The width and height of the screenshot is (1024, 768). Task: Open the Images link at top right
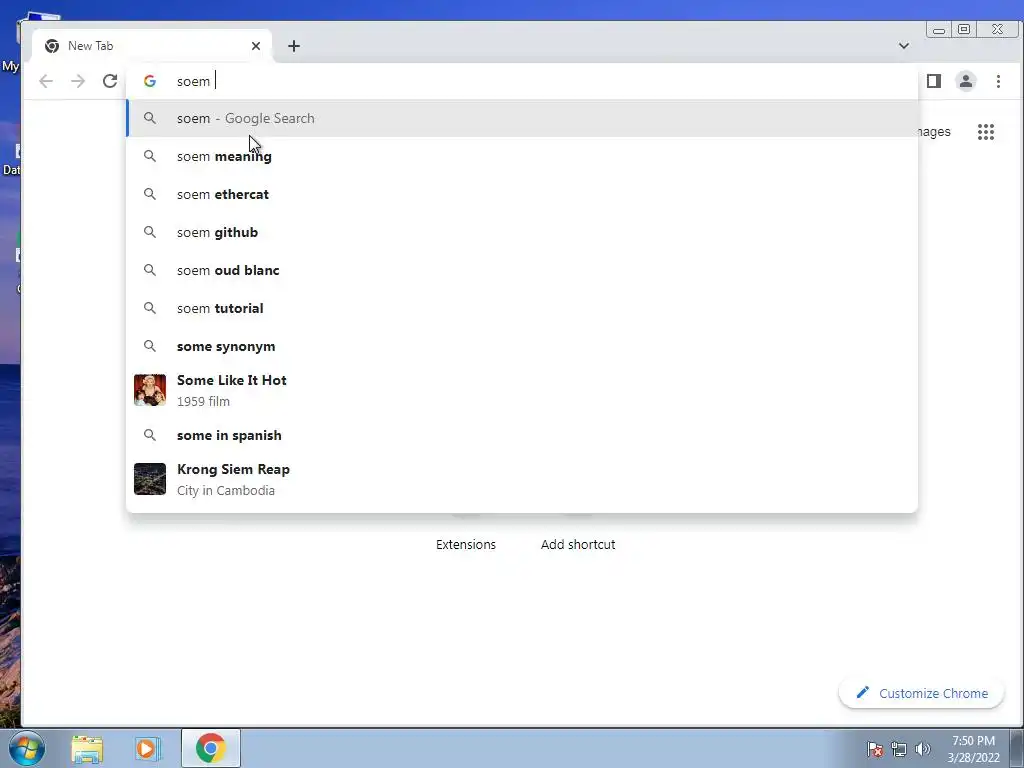(x=934, y=132)
